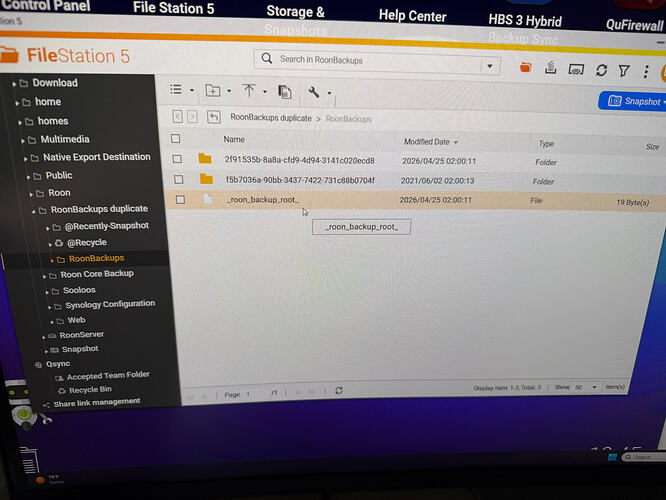This screenshot has width=666, height=500.
Task: Click the Snapshot button
Action: 634,101
